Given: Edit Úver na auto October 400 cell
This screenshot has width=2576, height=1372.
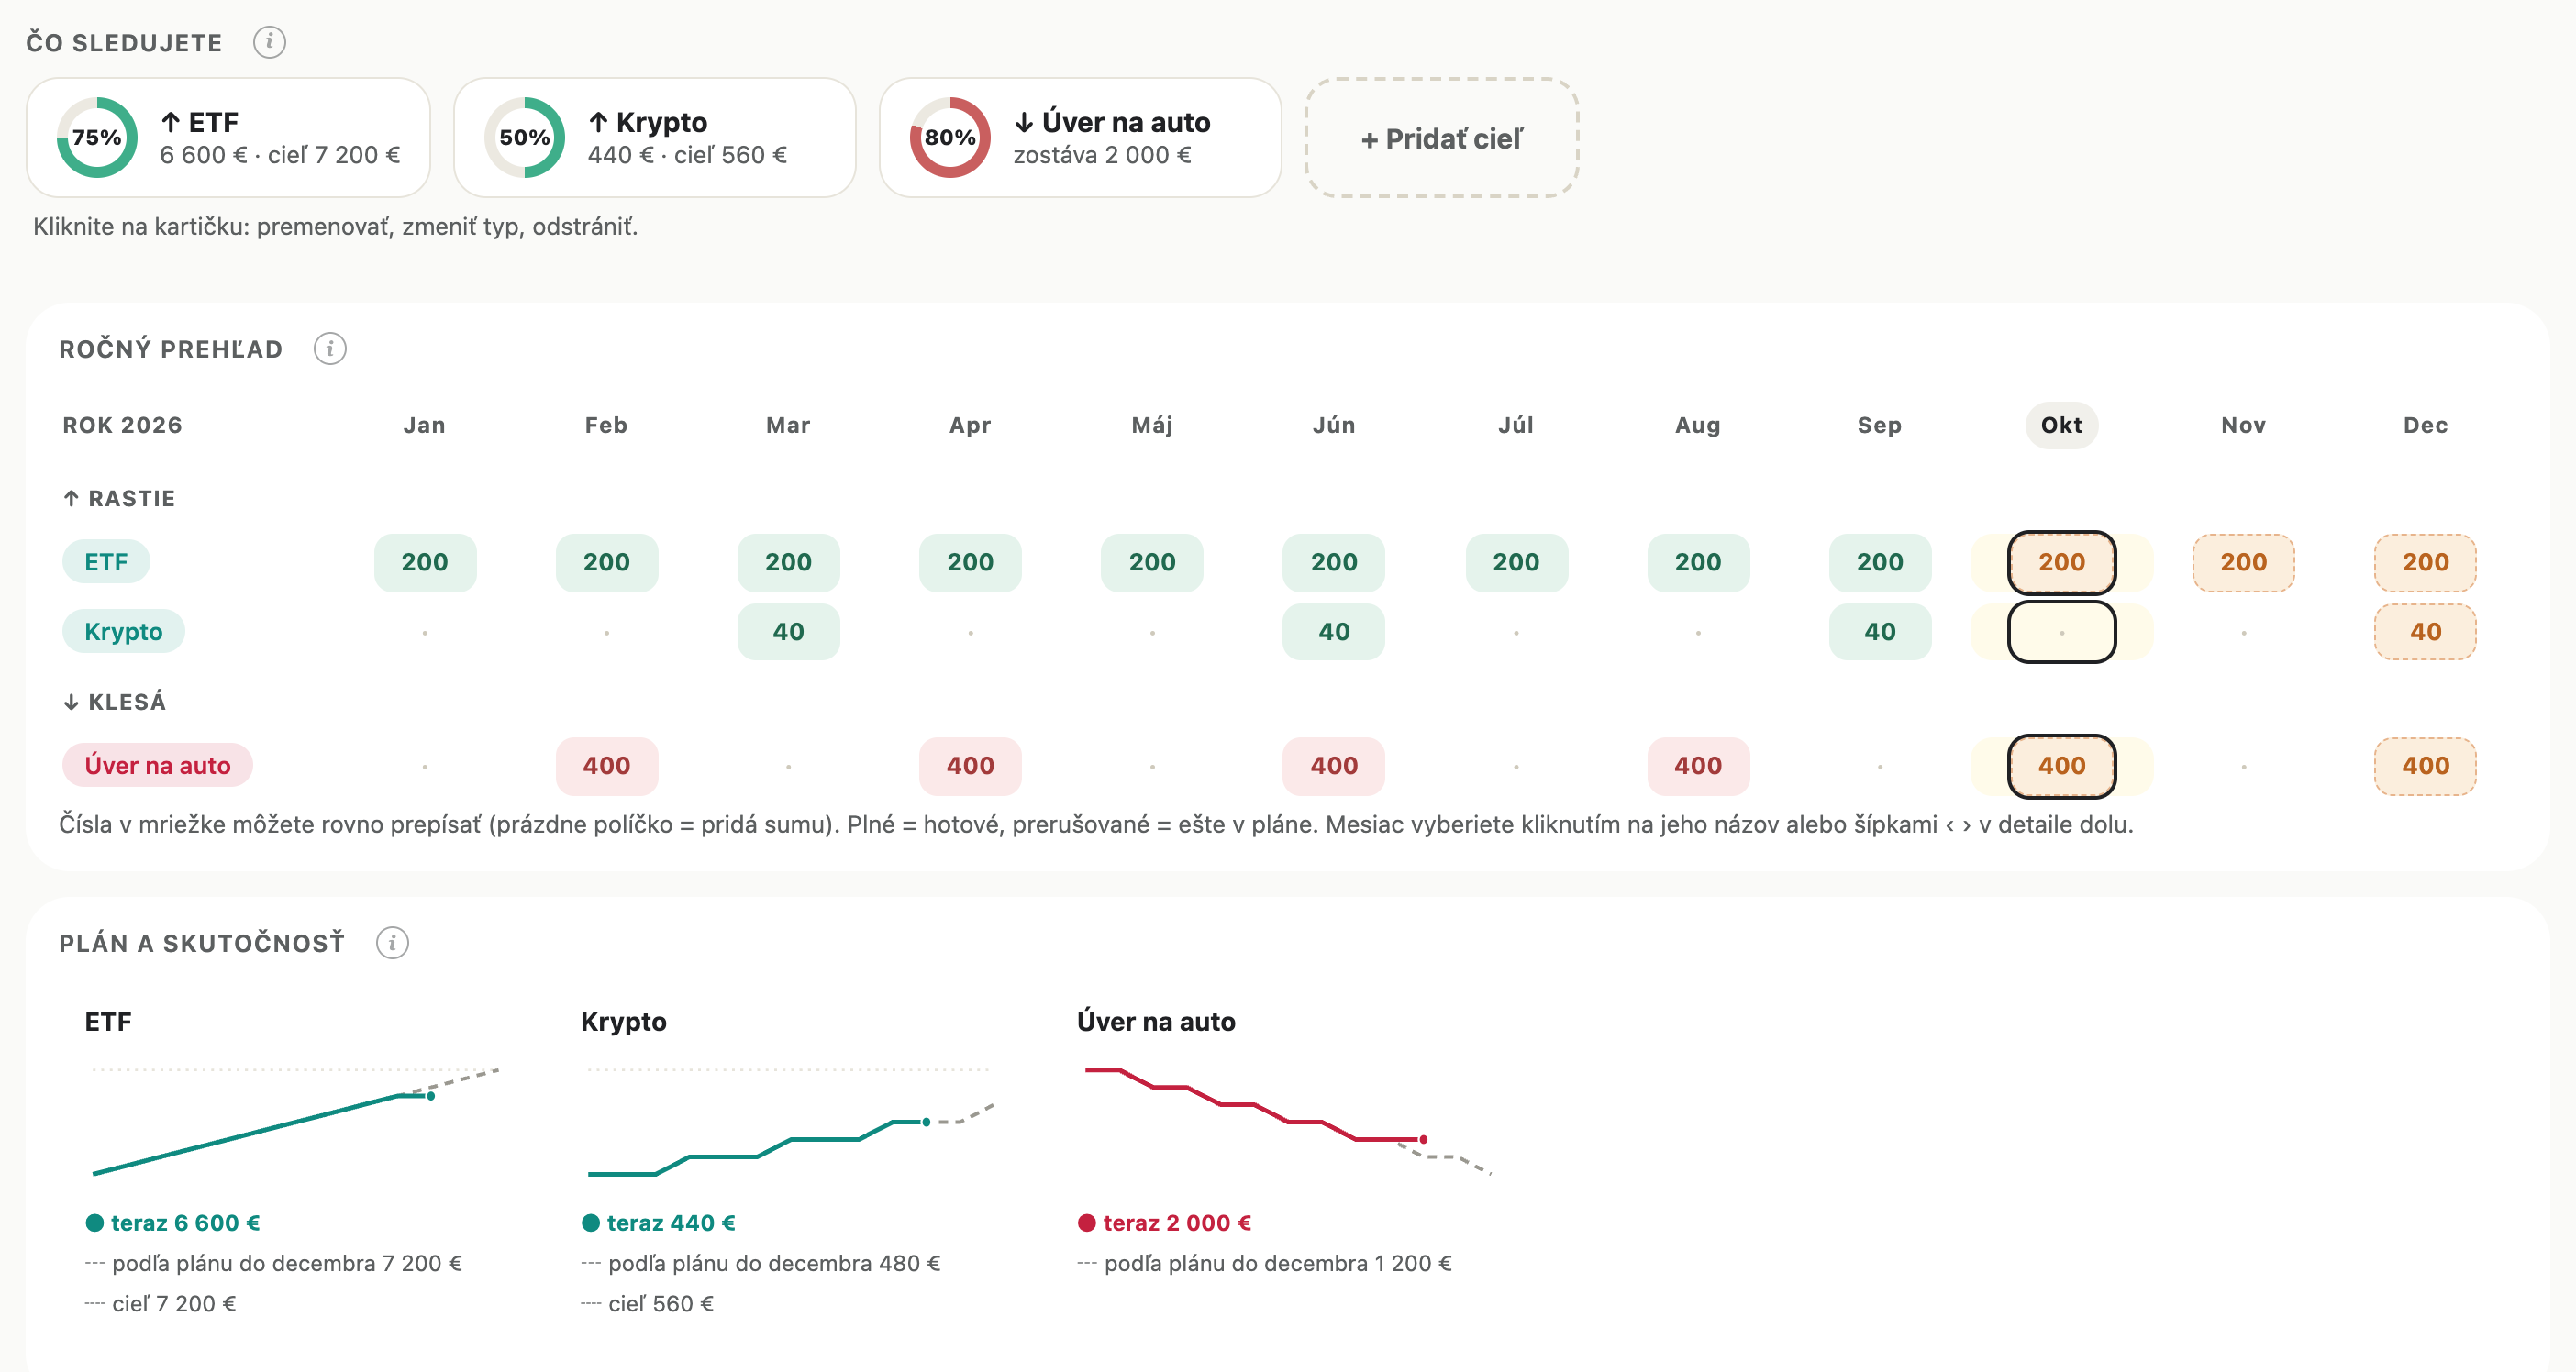Looking at the screenshot, I should click(x=2061, y=766).
